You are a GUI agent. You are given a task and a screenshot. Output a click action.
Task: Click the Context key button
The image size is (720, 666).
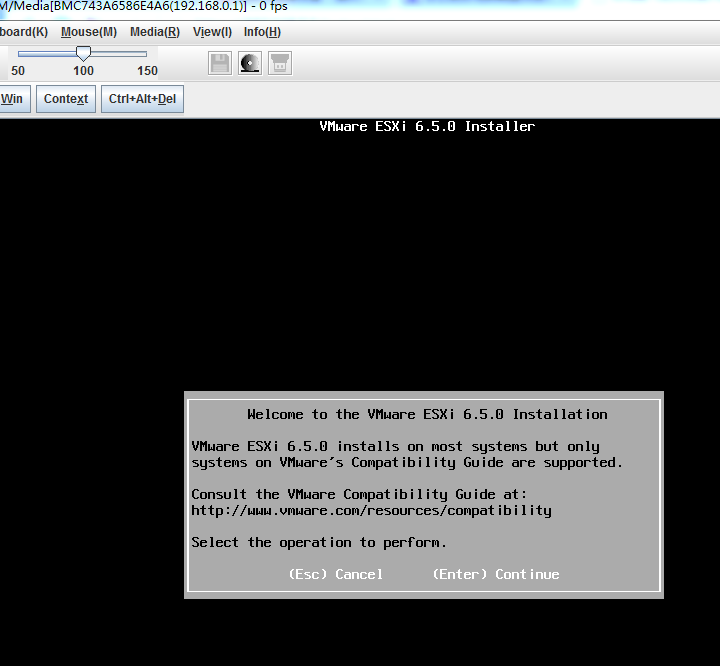pos(66,99)
